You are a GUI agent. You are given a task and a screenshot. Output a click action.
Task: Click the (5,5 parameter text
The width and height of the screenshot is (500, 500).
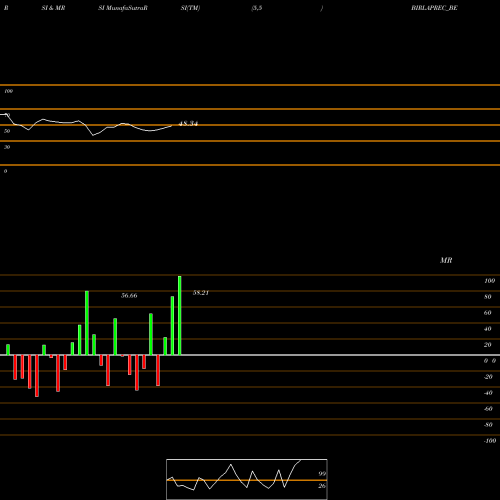point(257,8)
